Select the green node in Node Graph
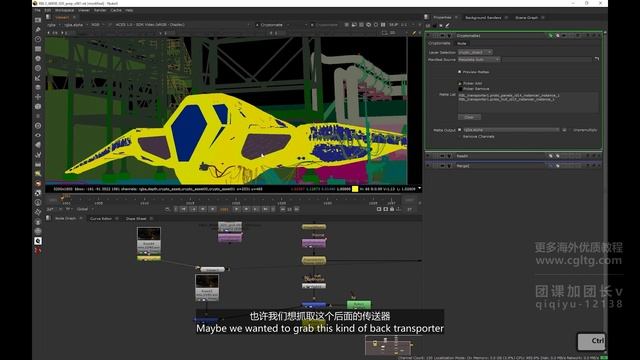Viewport: 640px width, 360px height. coord(359,304)
